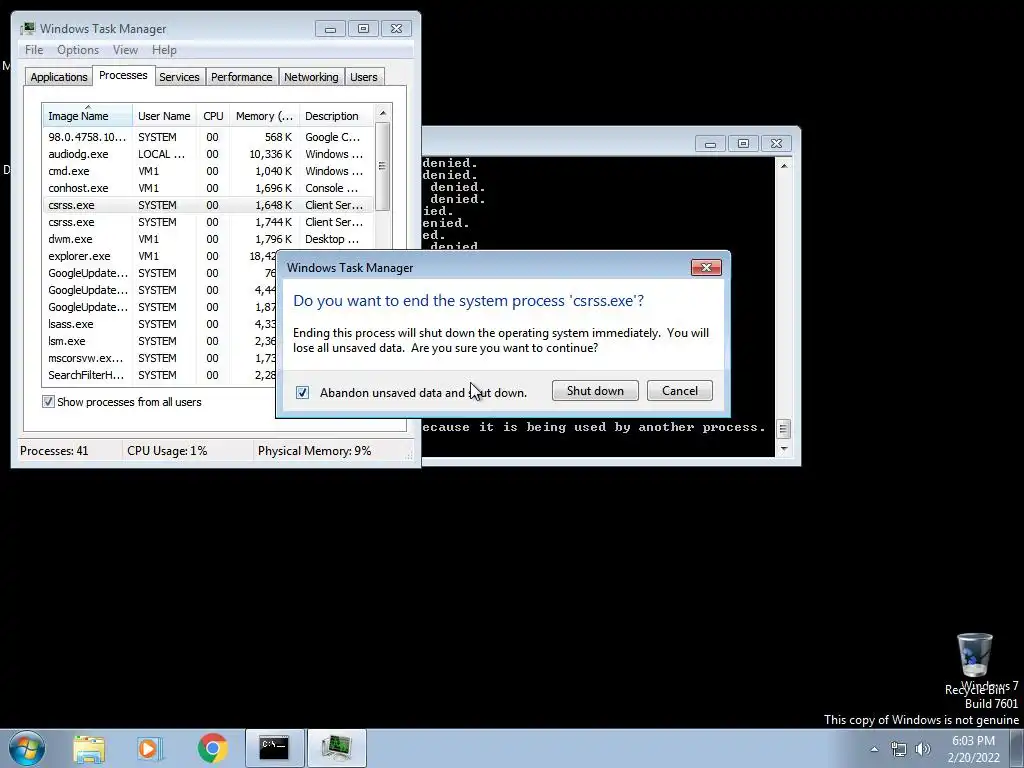Launch Google Chrome from the taskbar
Screen dimensions: 1024x768
[212, 748]
